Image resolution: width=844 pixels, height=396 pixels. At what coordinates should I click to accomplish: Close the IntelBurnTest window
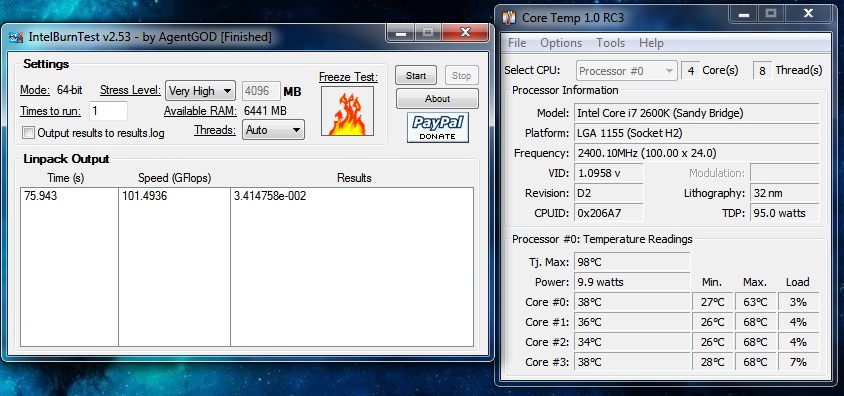pyautogui.click(x=465, y=33)
